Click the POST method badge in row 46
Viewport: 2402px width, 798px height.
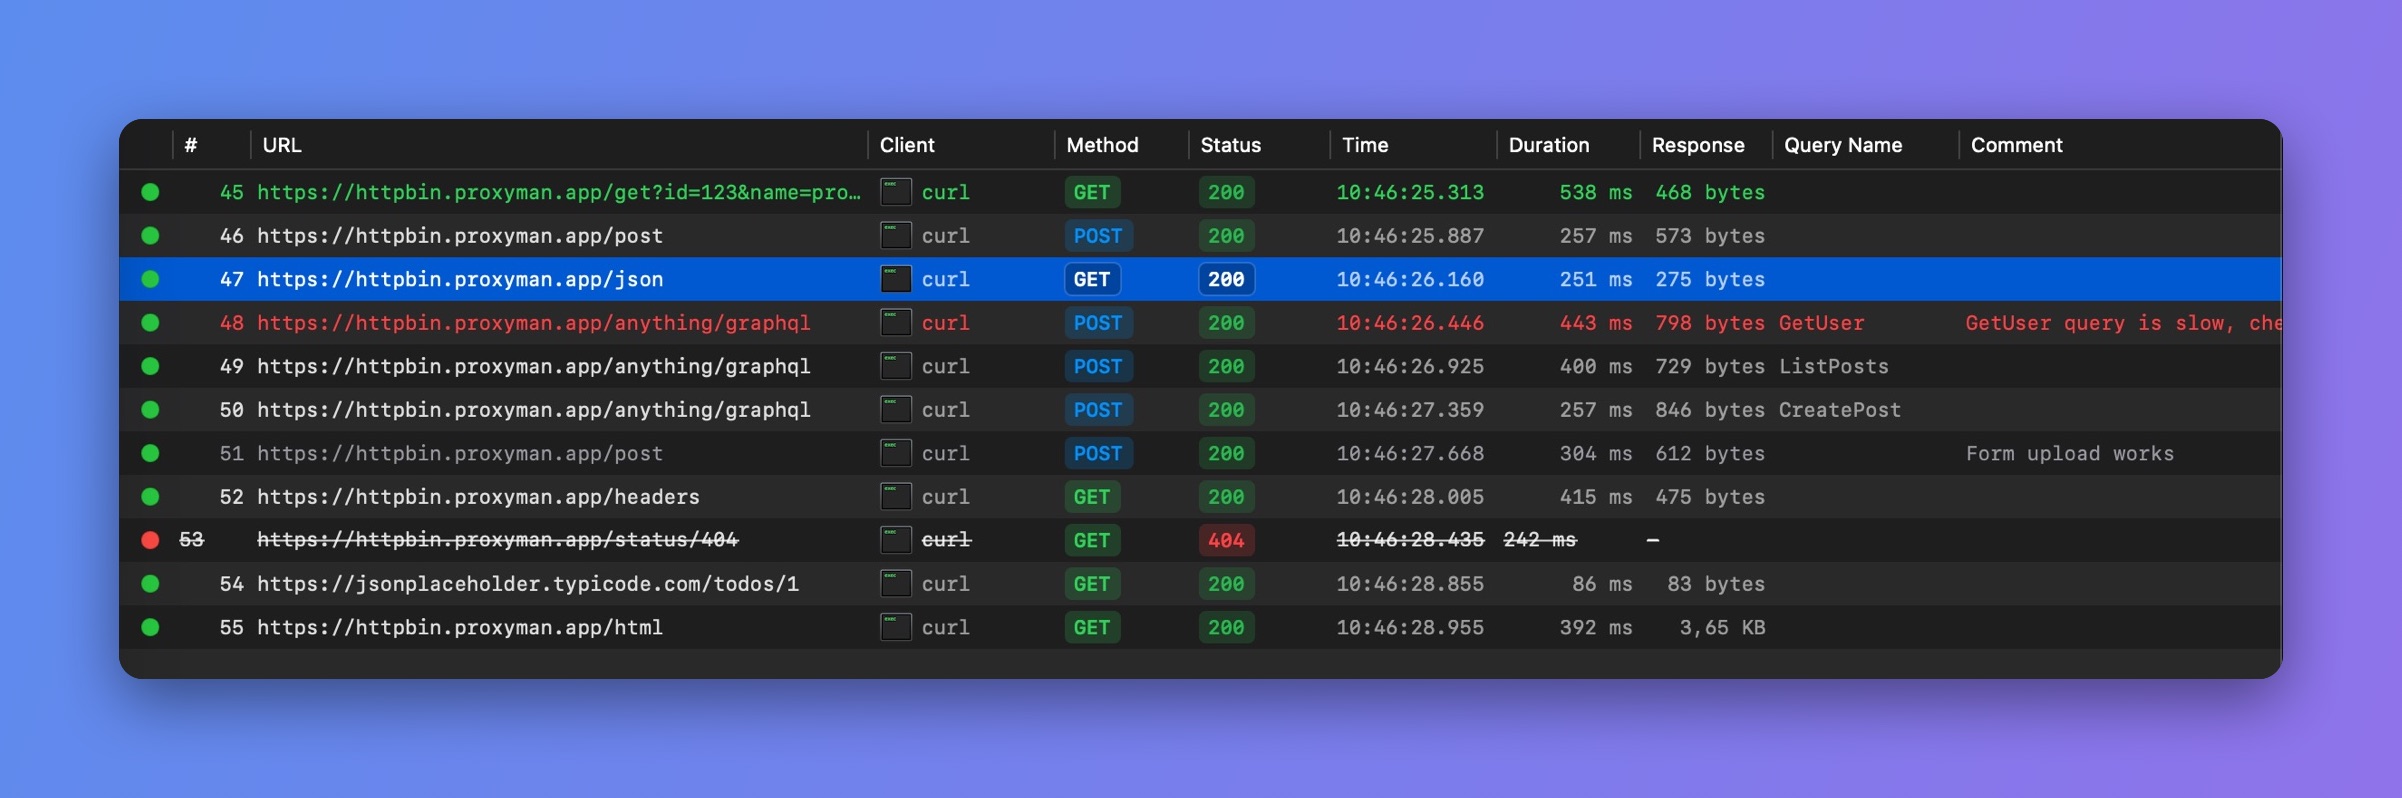tap(1097, 236)
